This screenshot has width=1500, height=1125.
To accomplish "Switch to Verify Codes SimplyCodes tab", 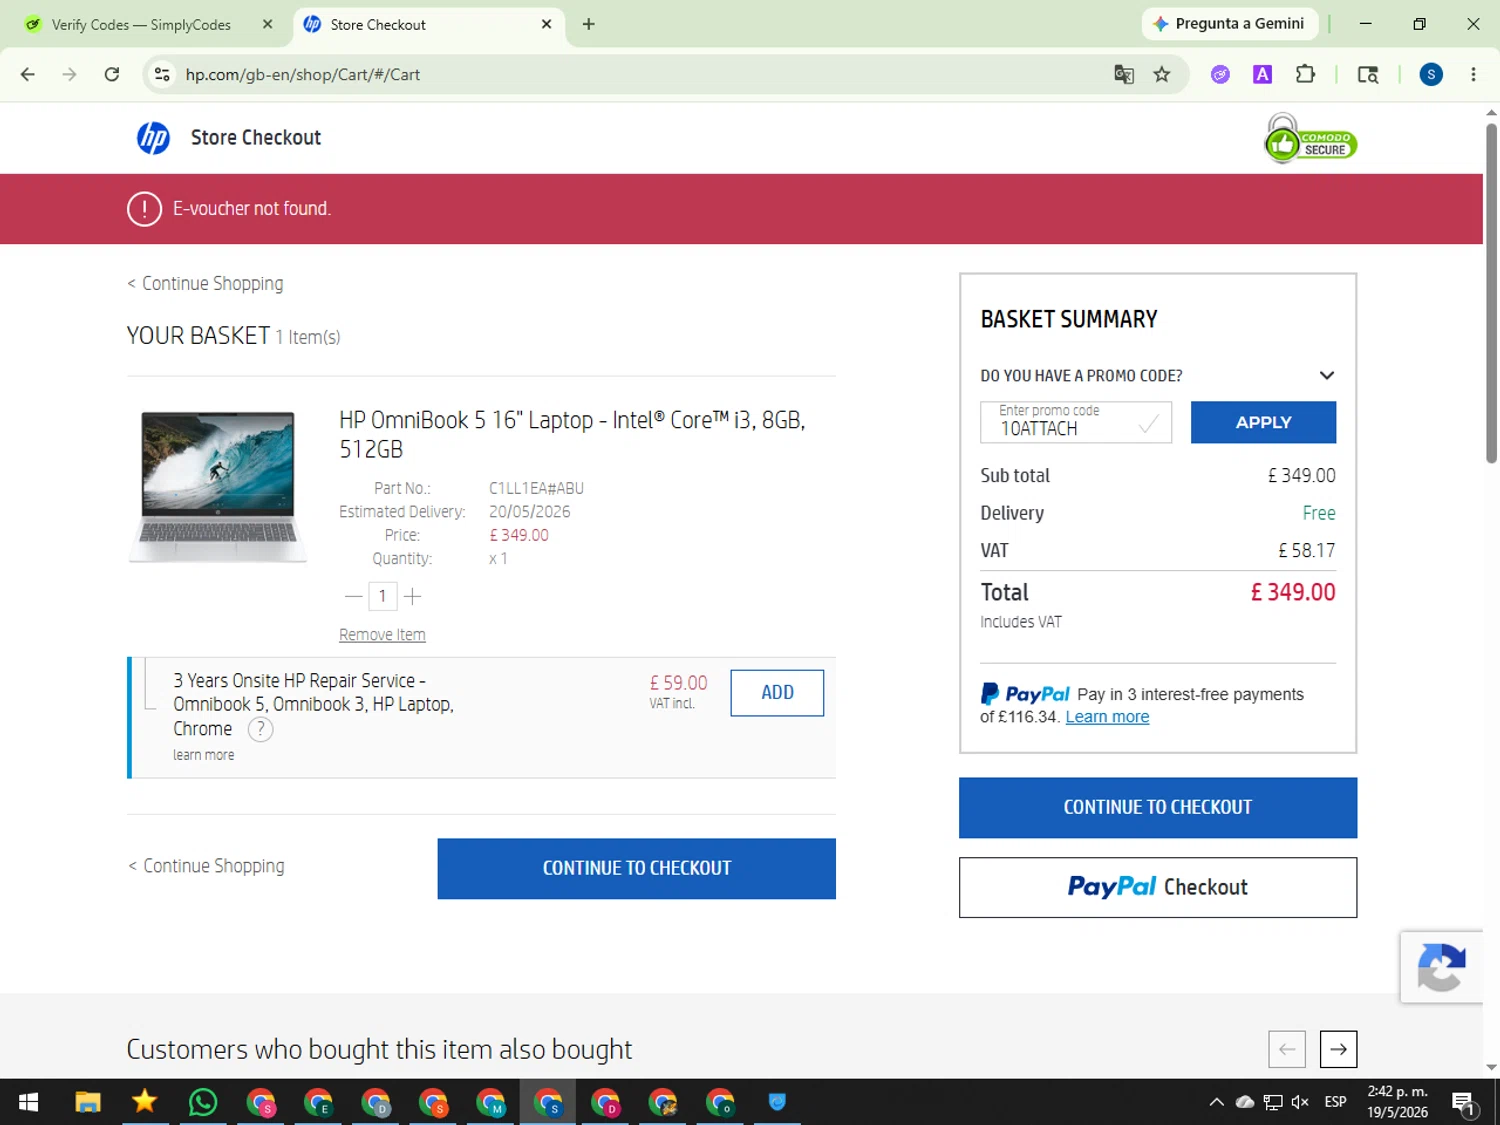I will [x=141, y=24].
